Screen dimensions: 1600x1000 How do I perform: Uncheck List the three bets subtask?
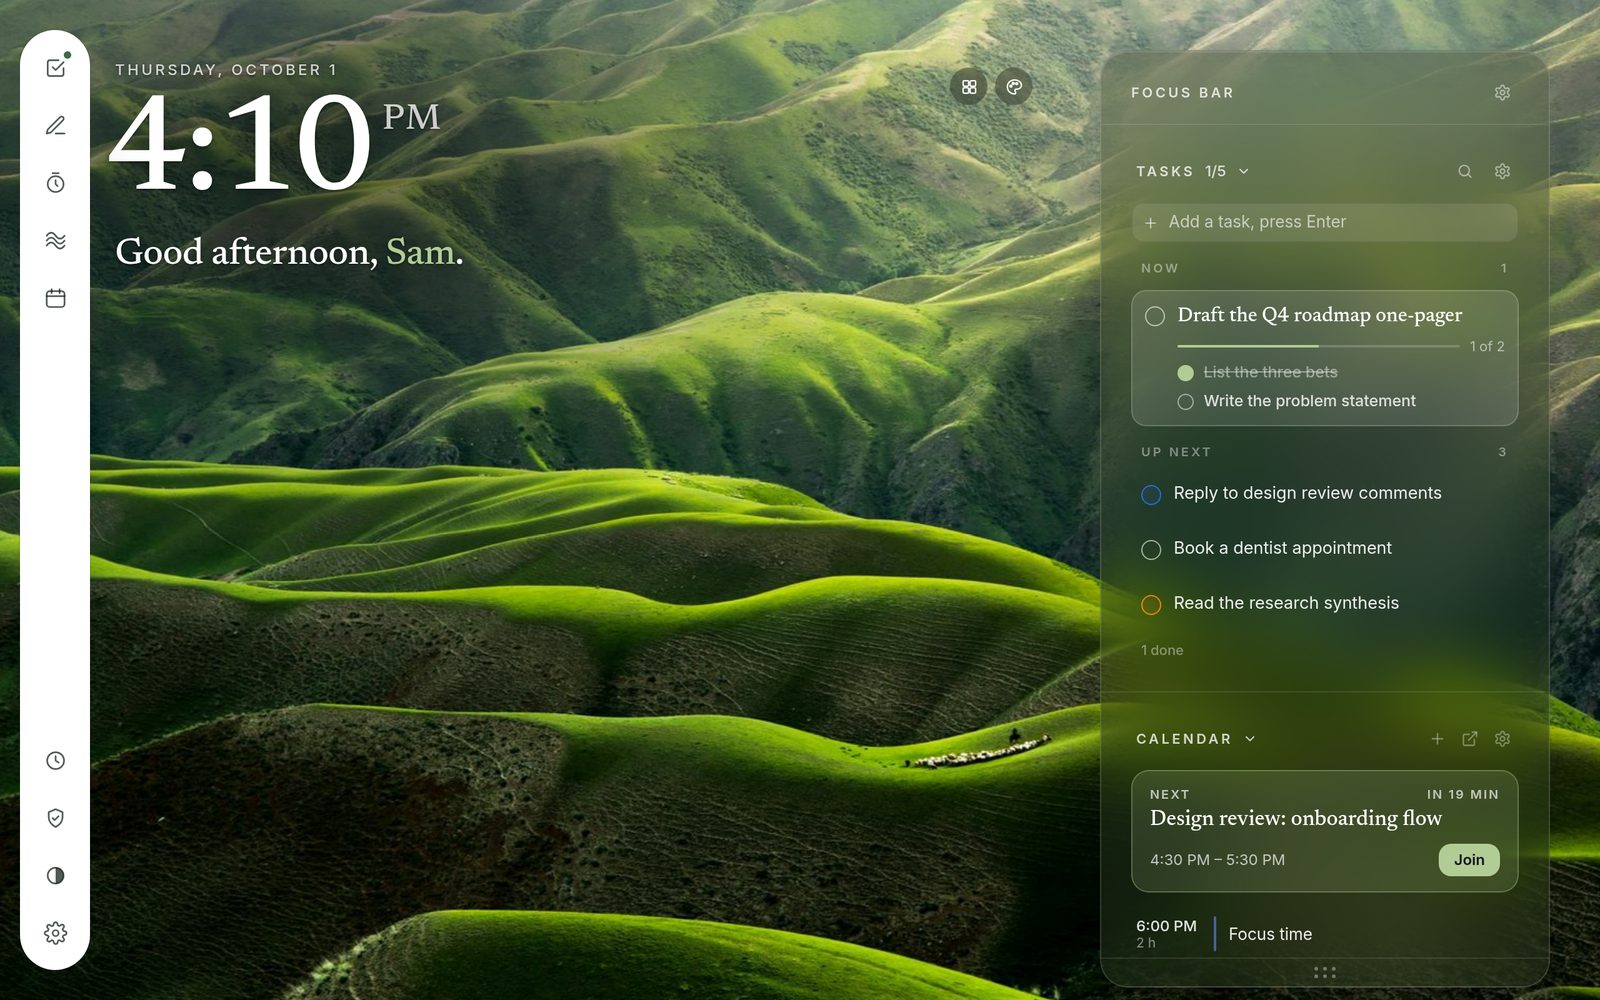[x=1186, y=373]
